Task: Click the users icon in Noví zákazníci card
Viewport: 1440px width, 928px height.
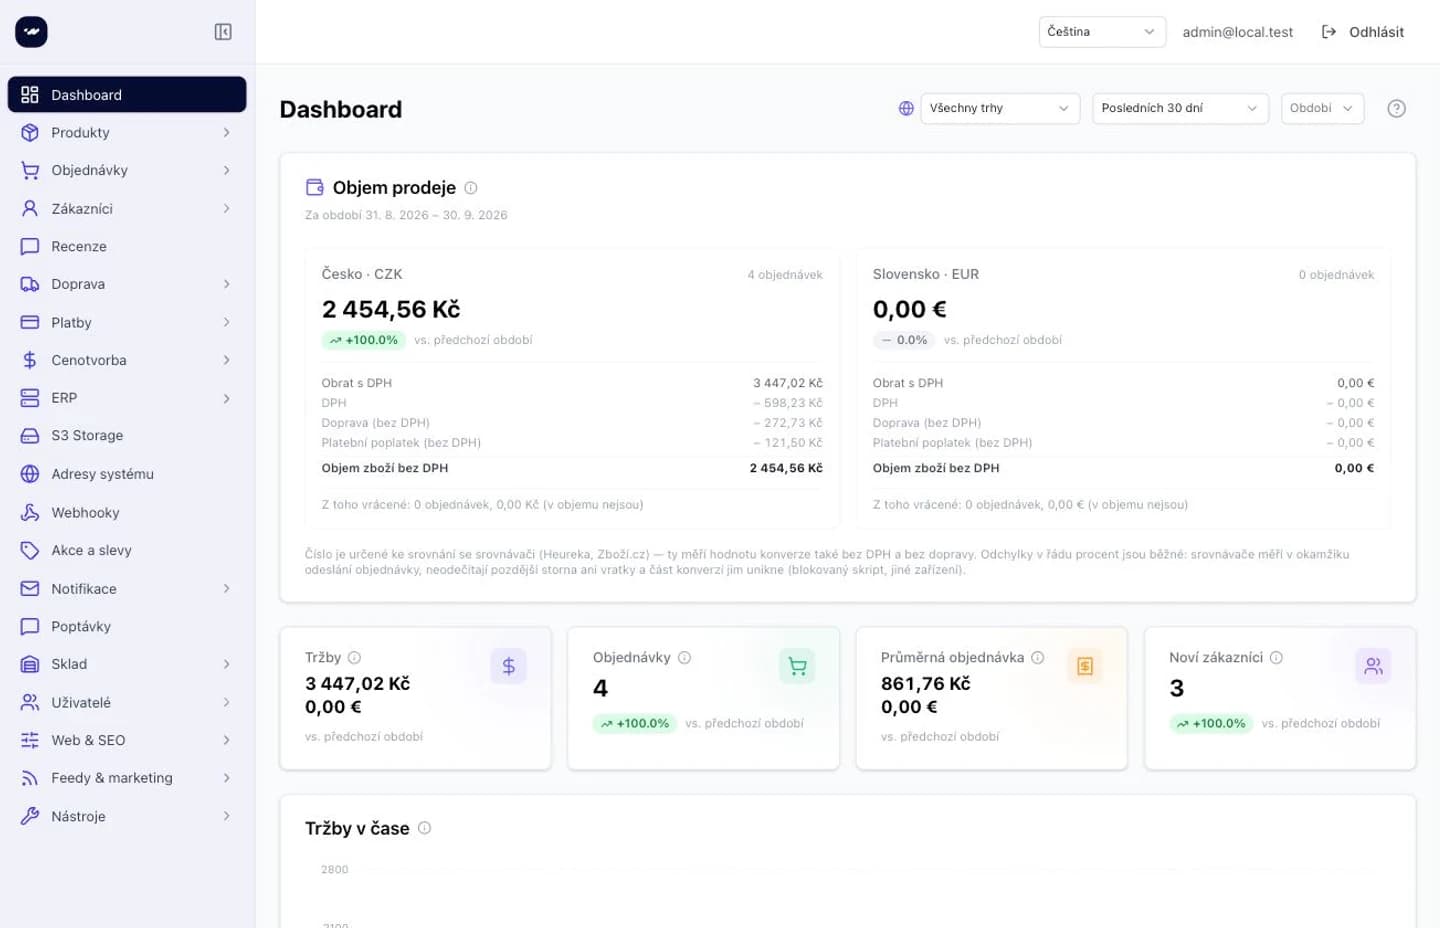Action: 1373,666
